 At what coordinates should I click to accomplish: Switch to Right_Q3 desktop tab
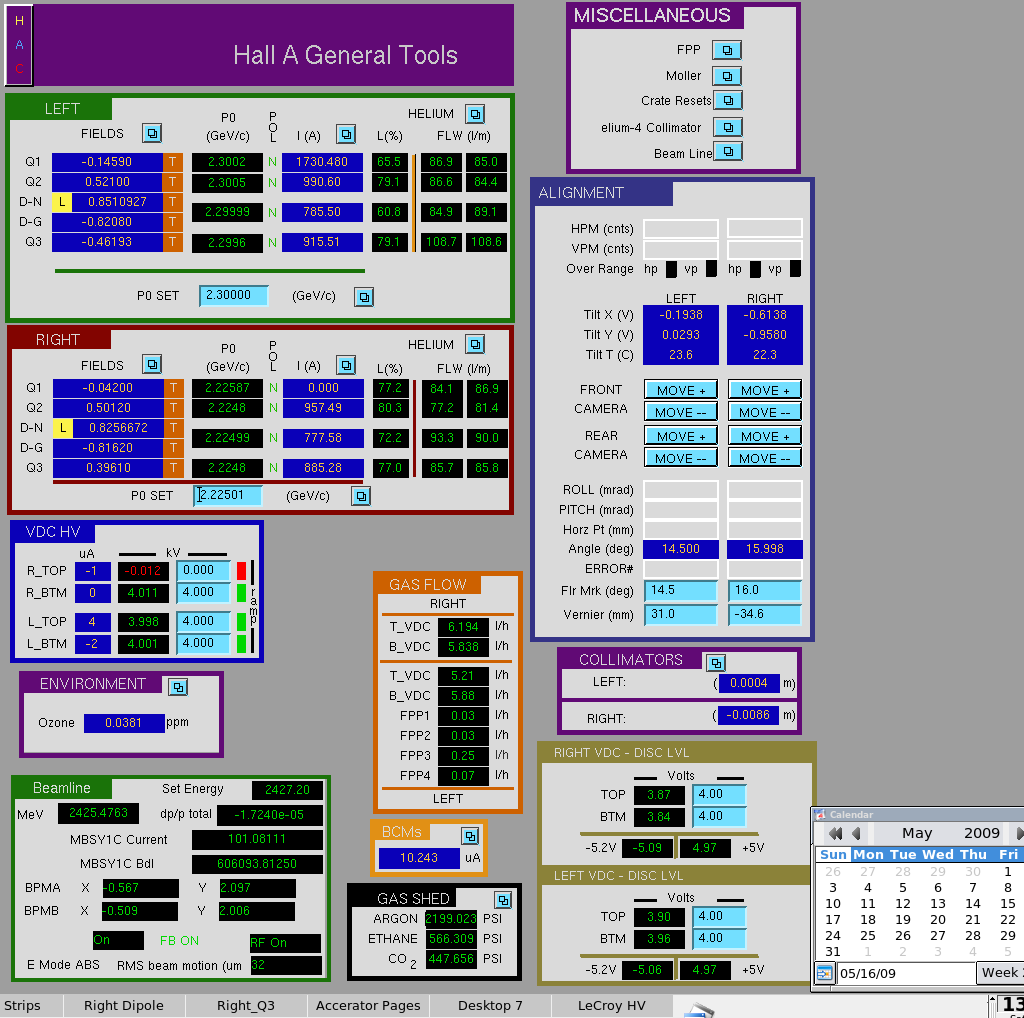pyautogui.click(x=246, y=1006)
